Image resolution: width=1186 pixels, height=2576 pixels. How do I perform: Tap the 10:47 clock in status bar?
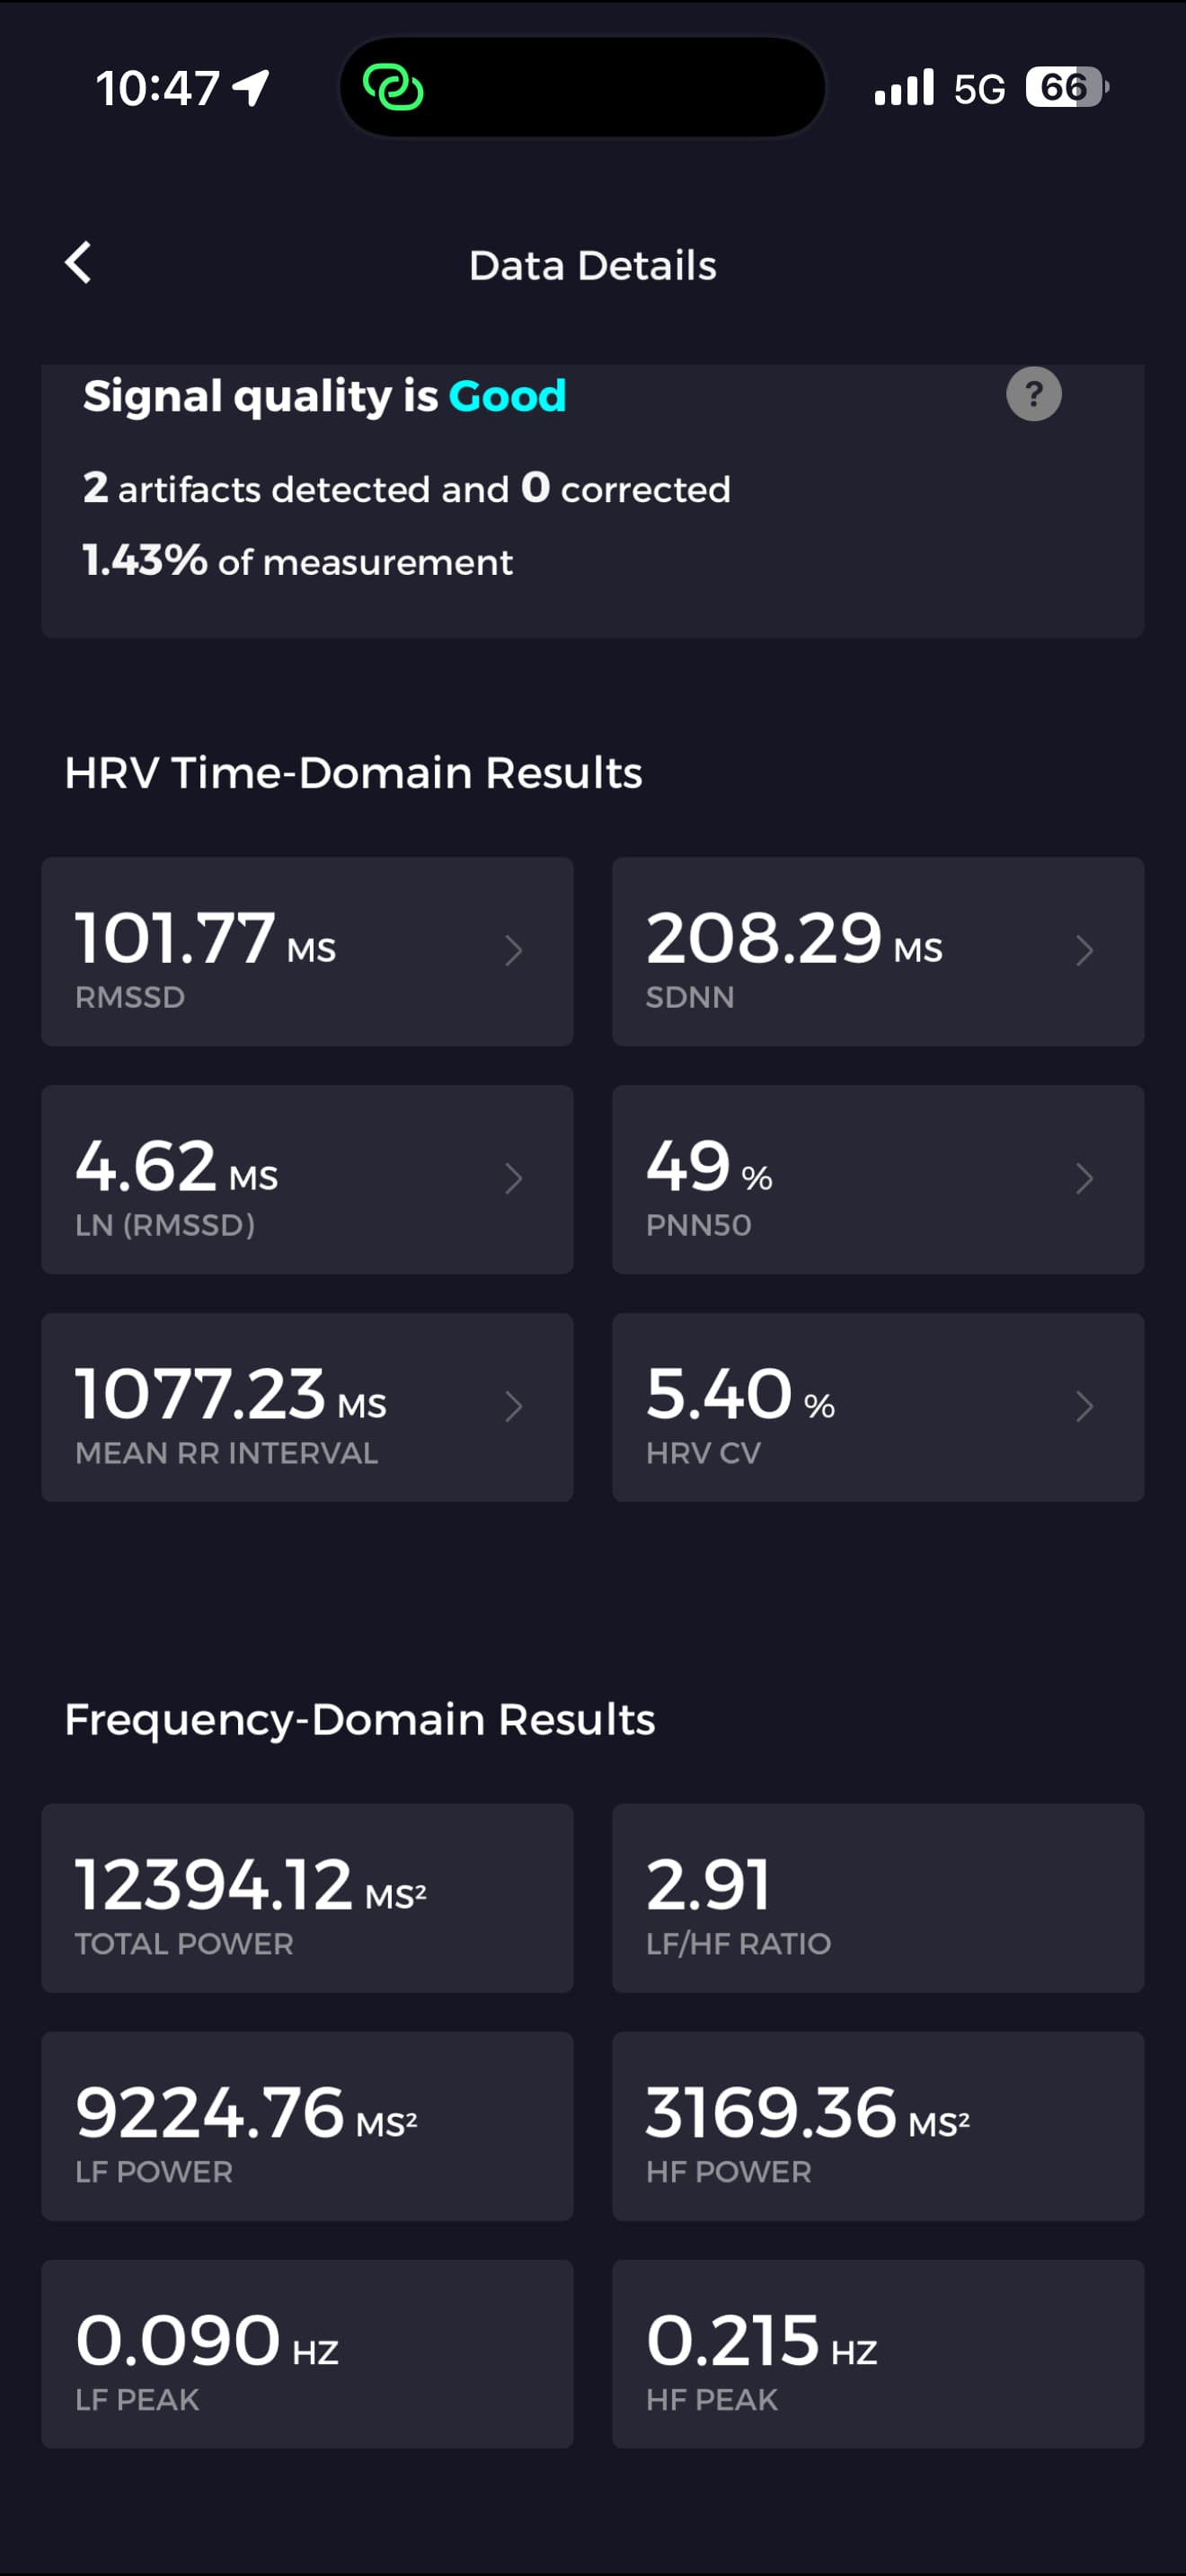pyautogui.click(x=158, y=88)
